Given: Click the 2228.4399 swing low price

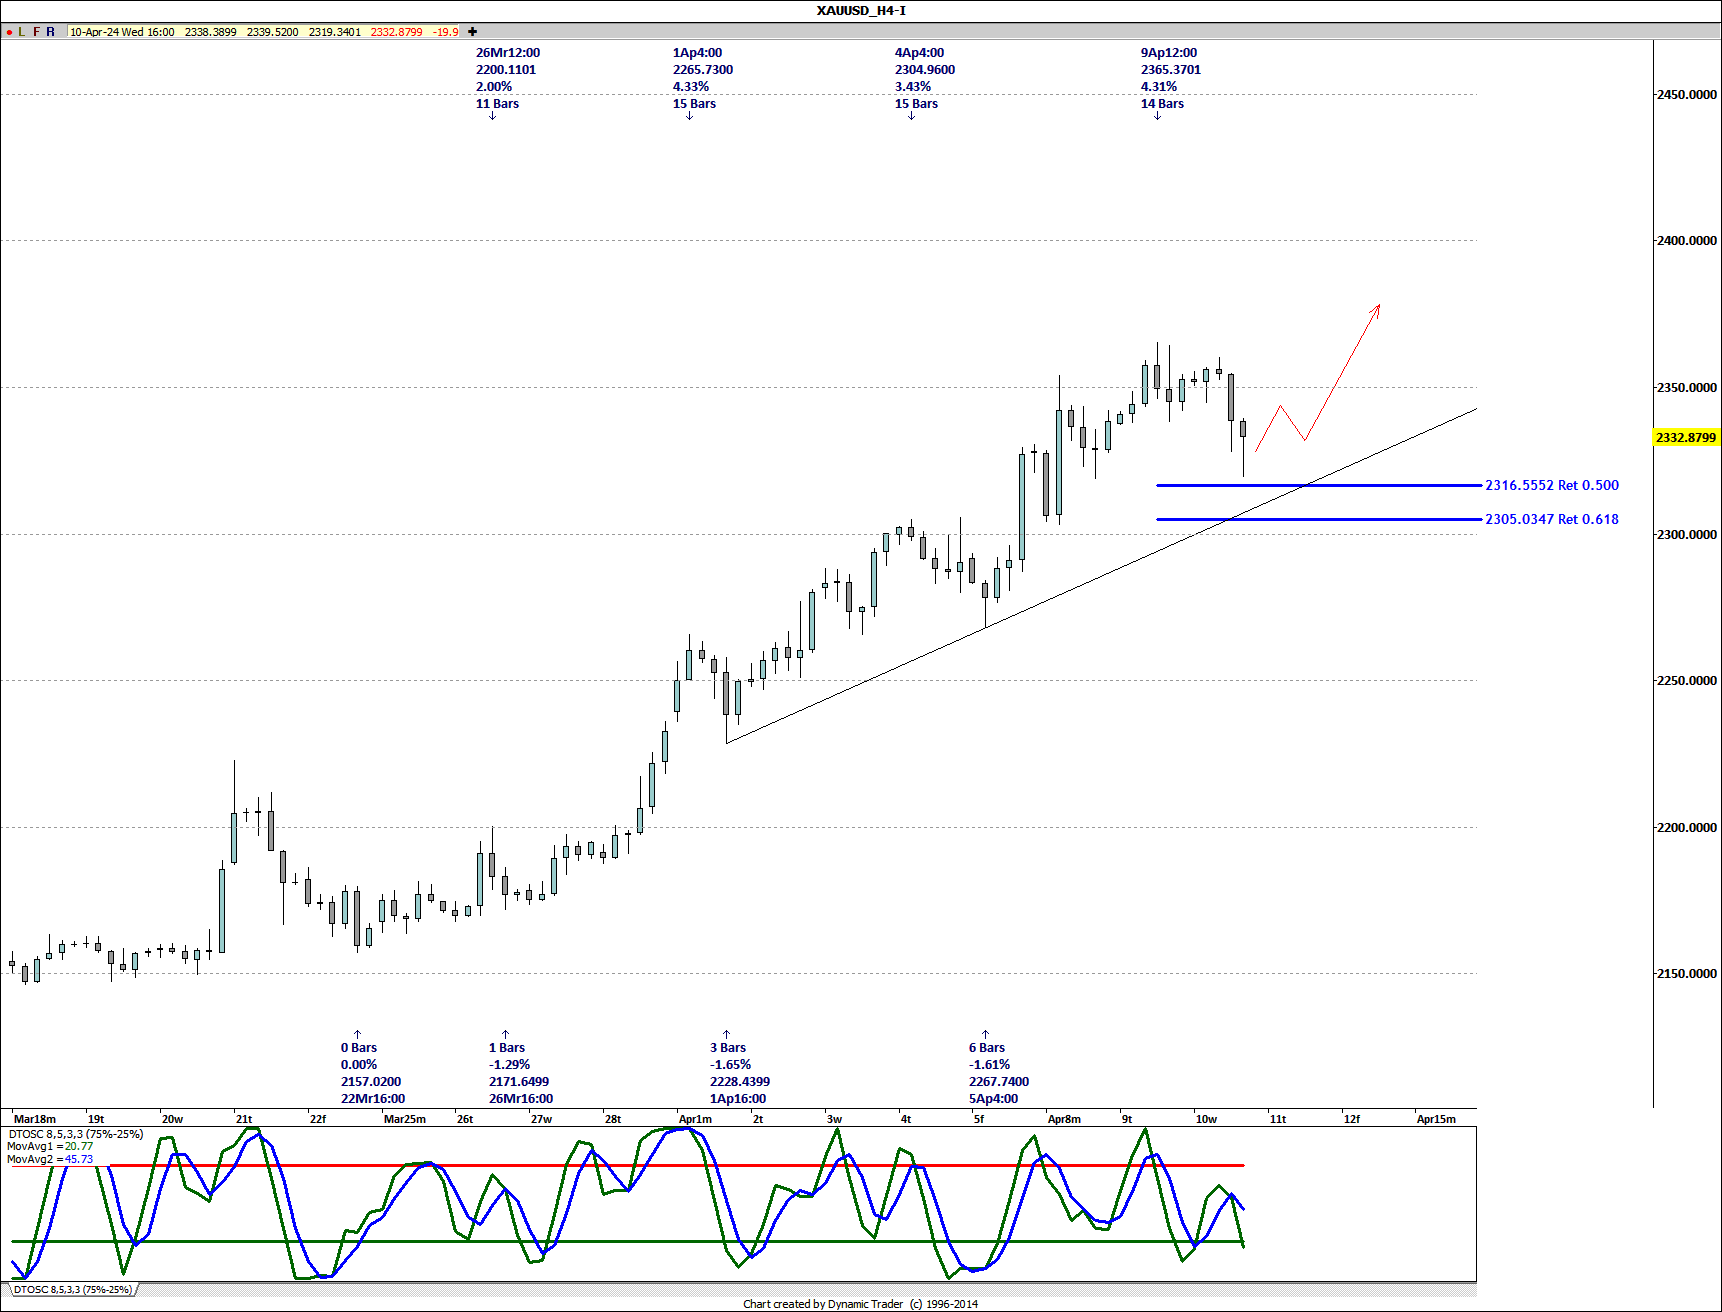Looking at the screenshot, I should [740, 1082].
